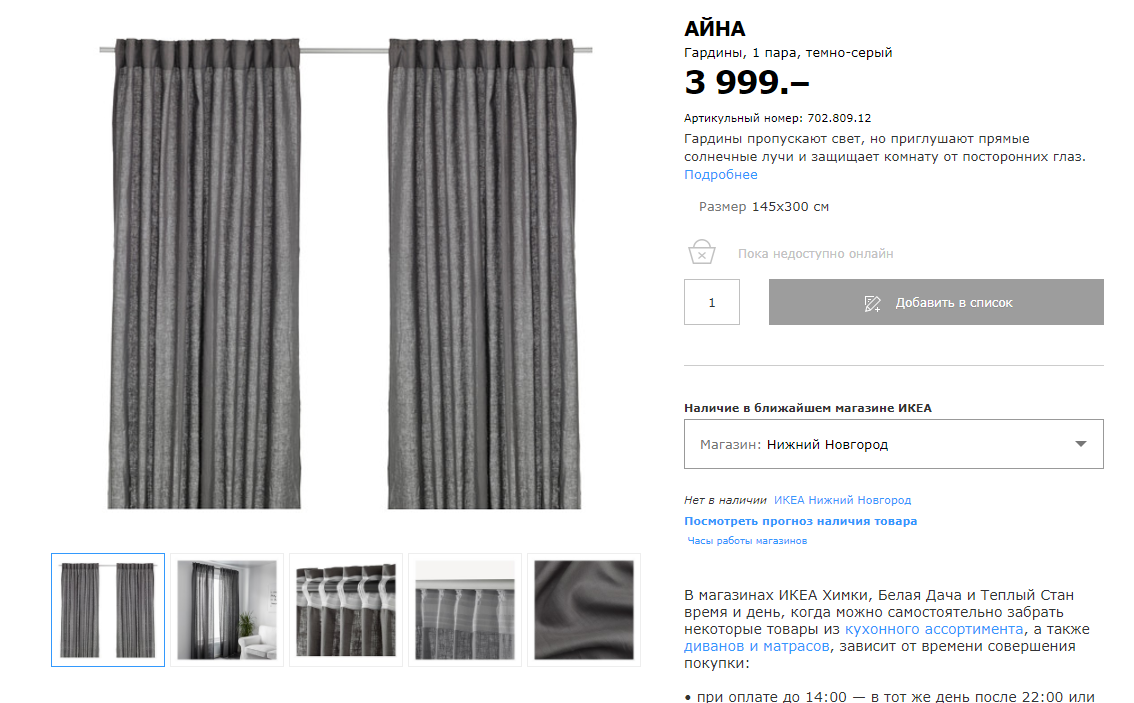The width and height of the screenshot is (1134, 703).
Task: Open the Часы работы магазинов link
Action: (747, 540)
